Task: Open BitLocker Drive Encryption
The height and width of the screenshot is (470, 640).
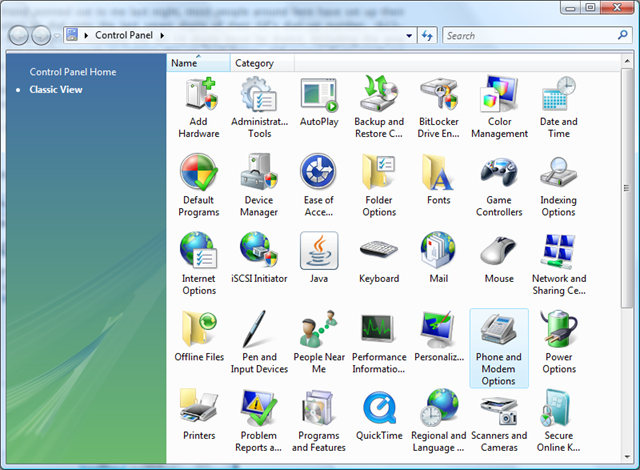Action: 439,107
